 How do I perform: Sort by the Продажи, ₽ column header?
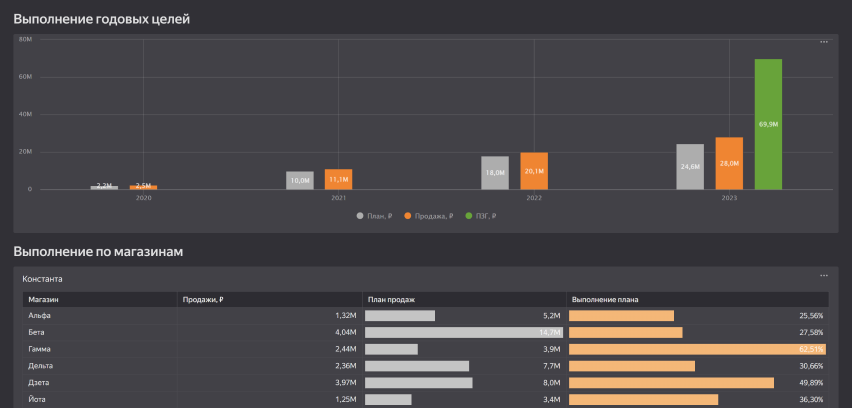tap(203, 299)
